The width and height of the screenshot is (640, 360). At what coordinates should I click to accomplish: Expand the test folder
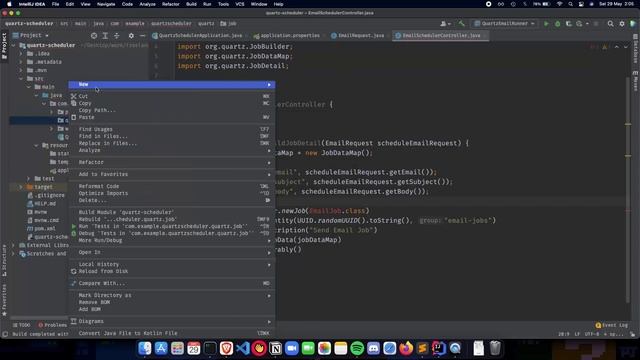click(x=29, y=179)
